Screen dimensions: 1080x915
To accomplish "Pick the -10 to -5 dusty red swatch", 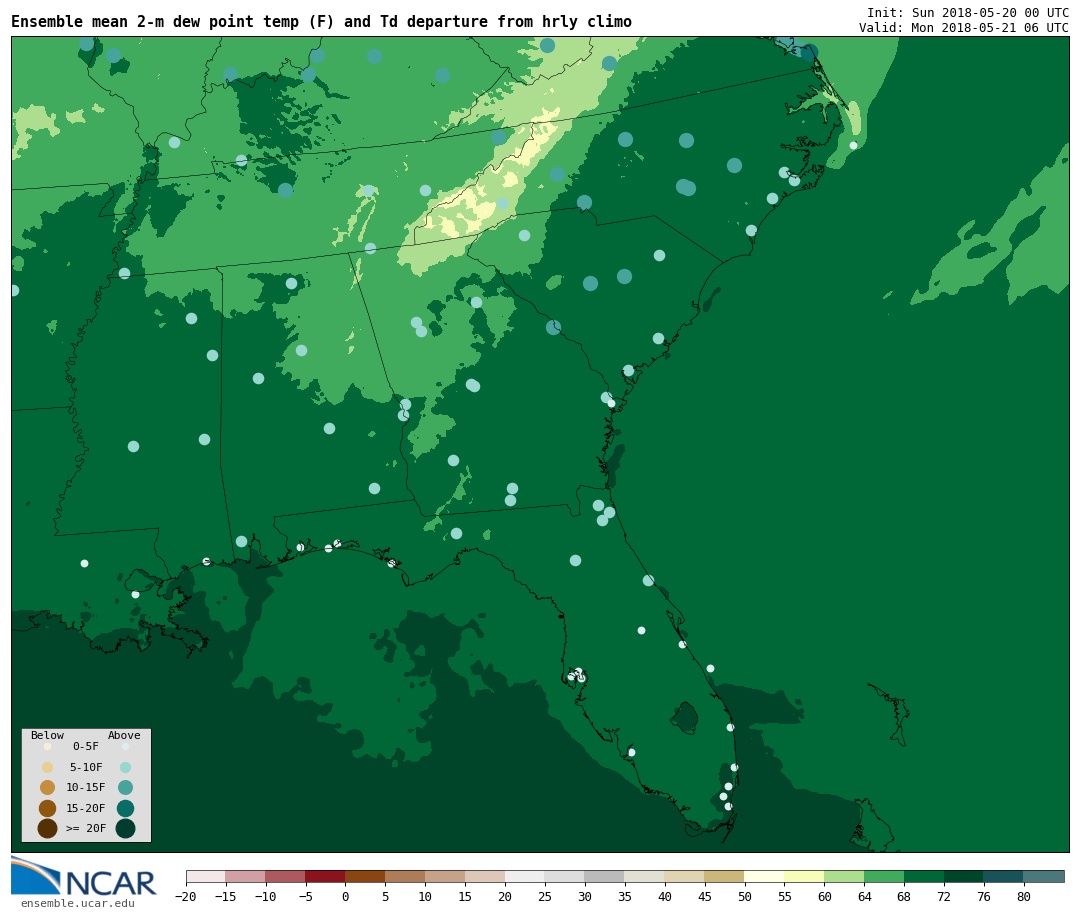I will coord(286,876).
